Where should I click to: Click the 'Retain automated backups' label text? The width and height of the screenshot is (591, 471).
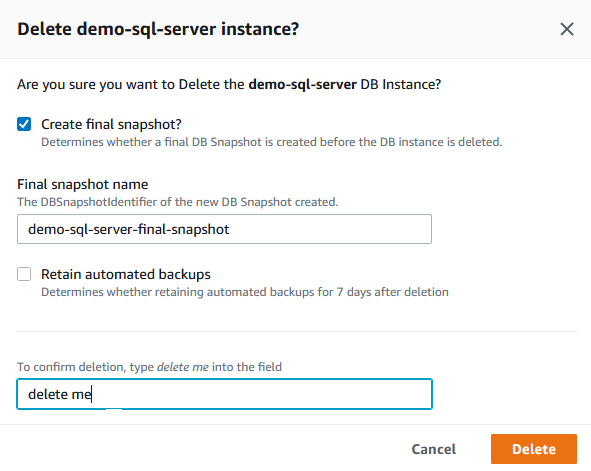coord(126,274)
